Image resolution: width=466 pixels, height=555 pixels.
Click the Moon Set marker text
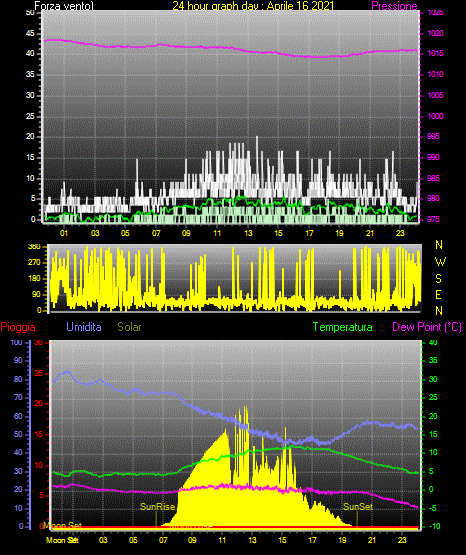click(x=62, y=526)
